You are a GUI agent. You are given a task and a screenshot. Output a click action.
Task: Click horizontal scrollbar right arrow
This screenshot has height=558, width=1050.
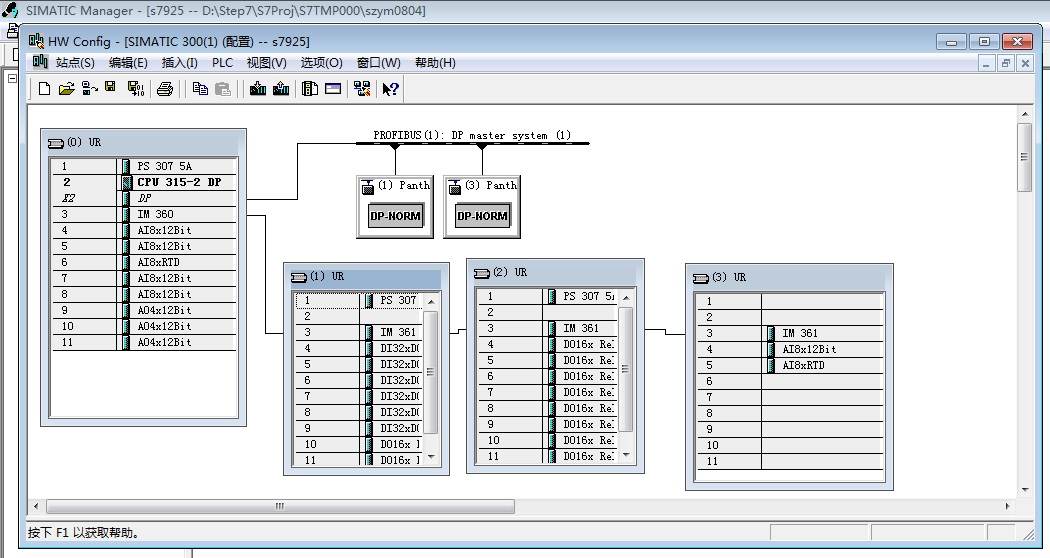pyautogui.click(x=1008, y=506)
